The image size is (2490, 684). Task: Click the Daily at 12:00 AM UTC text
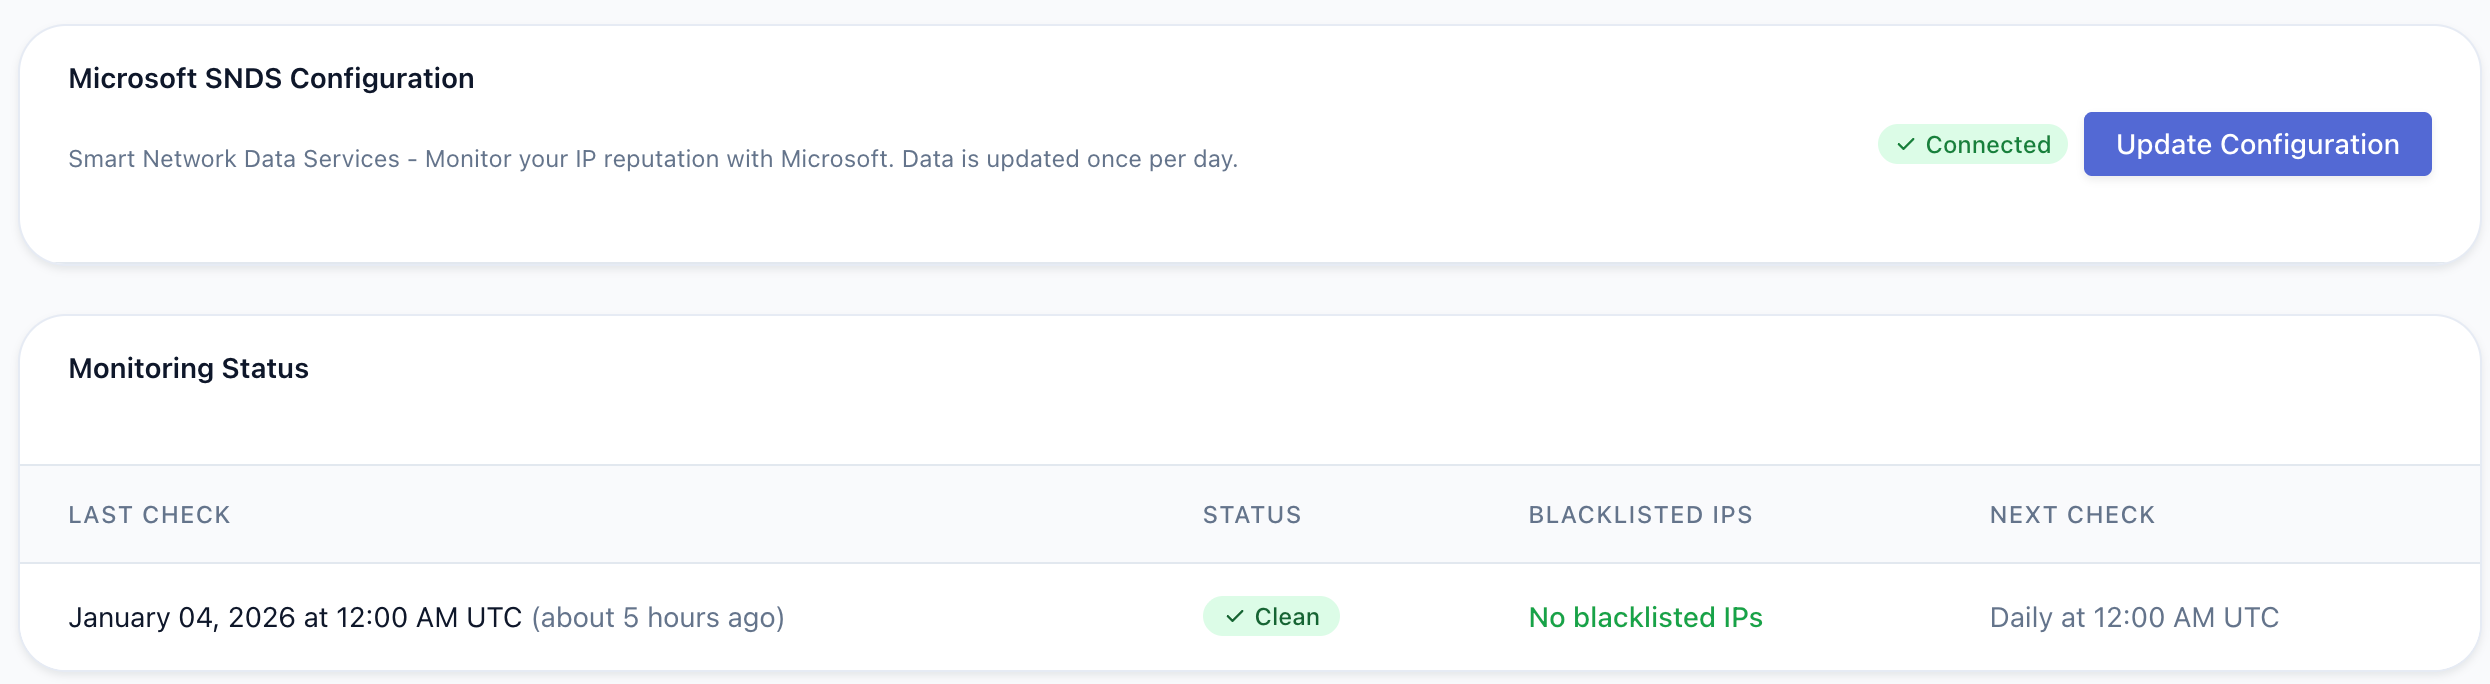coord(2134,617)
